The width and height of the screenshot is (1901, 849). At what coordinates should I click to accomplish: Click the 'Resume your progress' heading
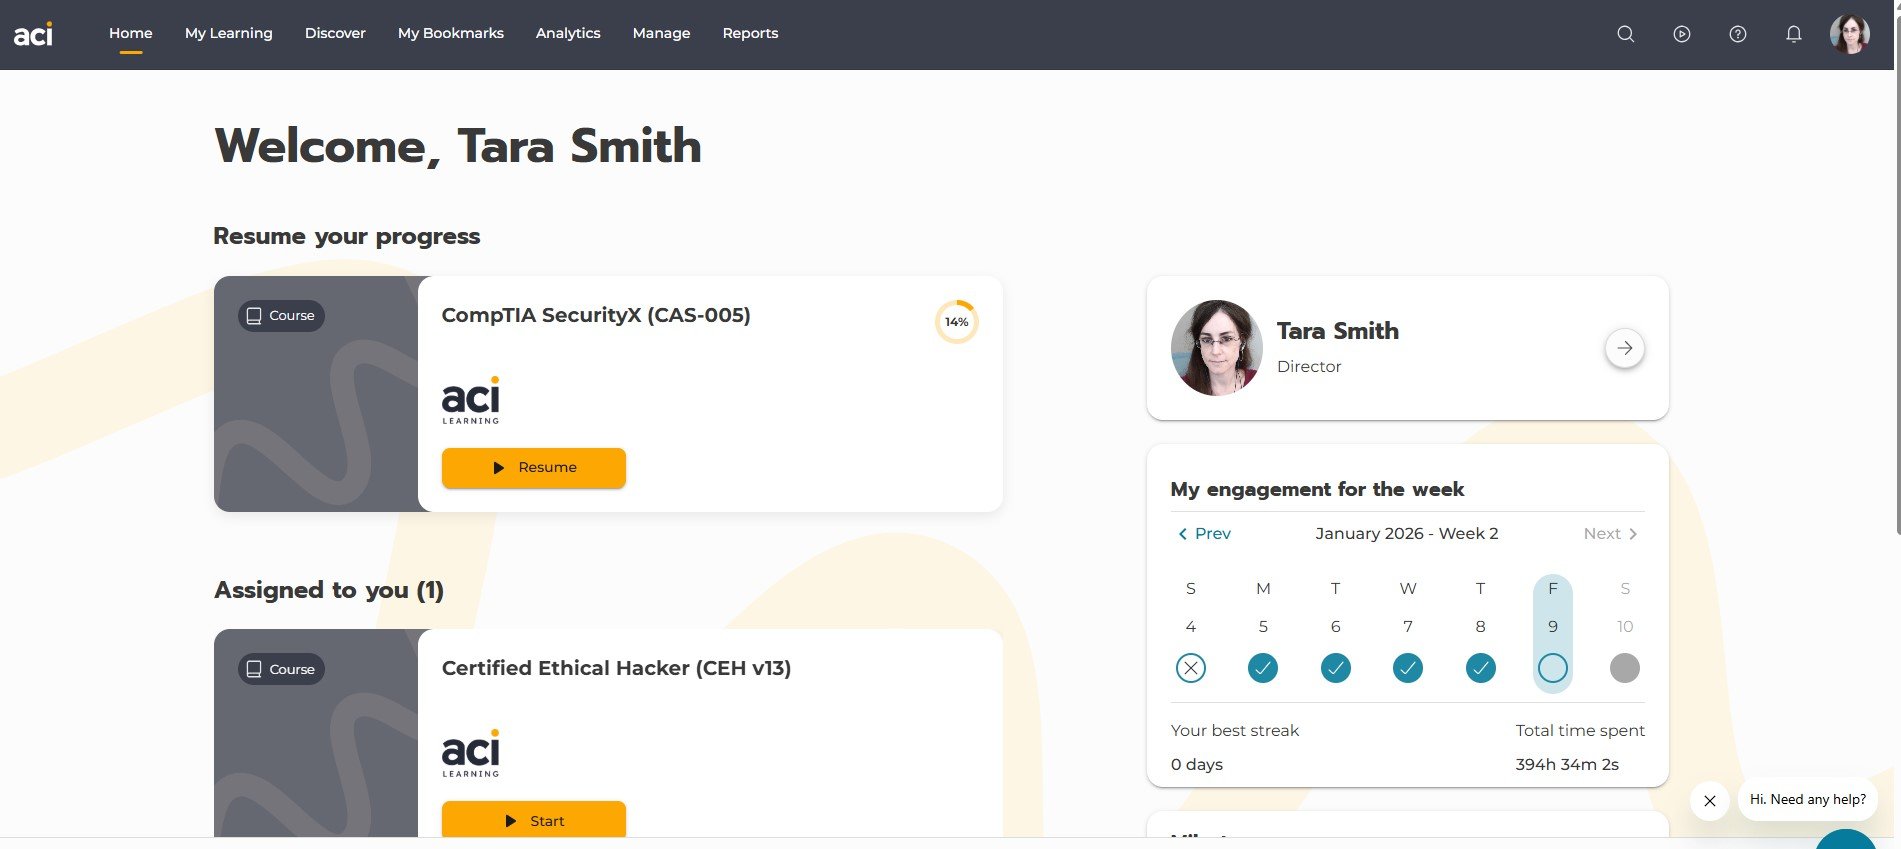347,237
